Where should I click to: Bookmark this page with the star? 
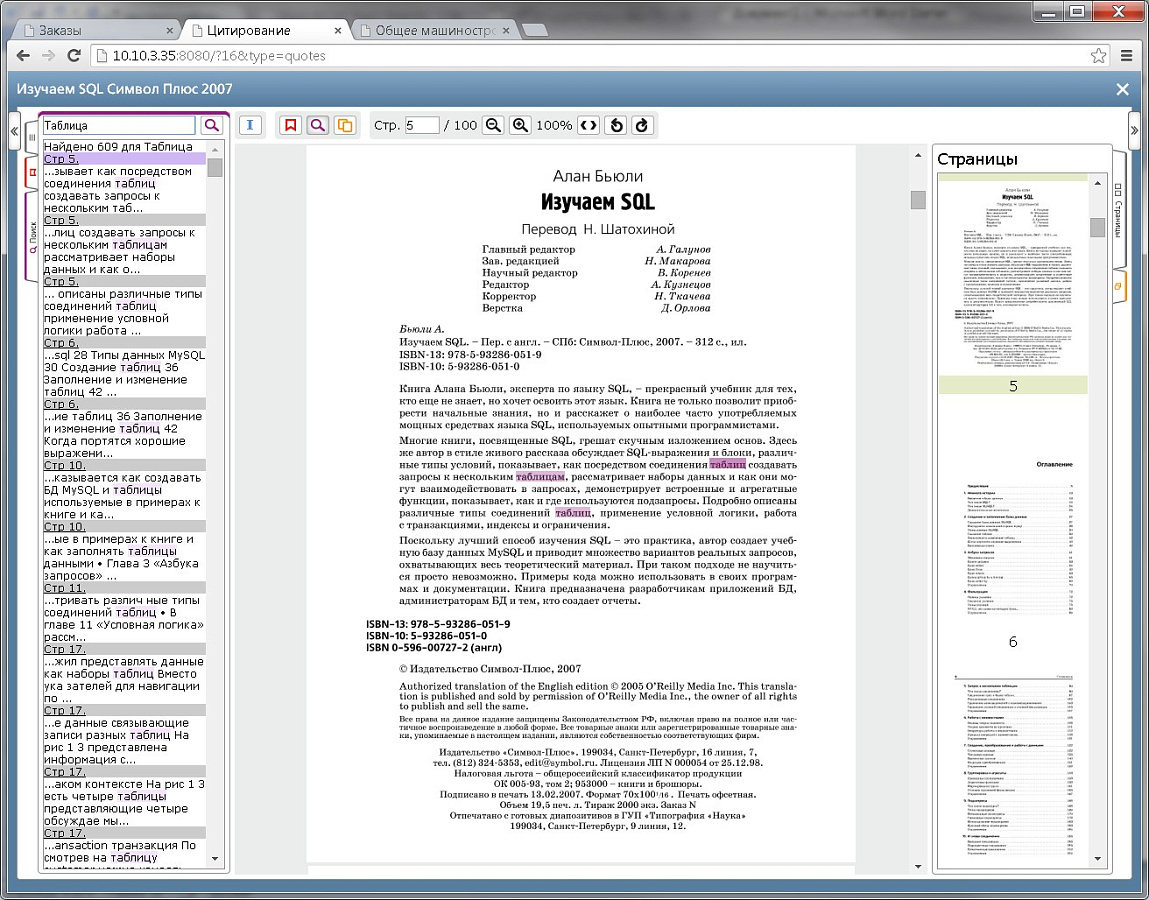(x=1098, y=56)
